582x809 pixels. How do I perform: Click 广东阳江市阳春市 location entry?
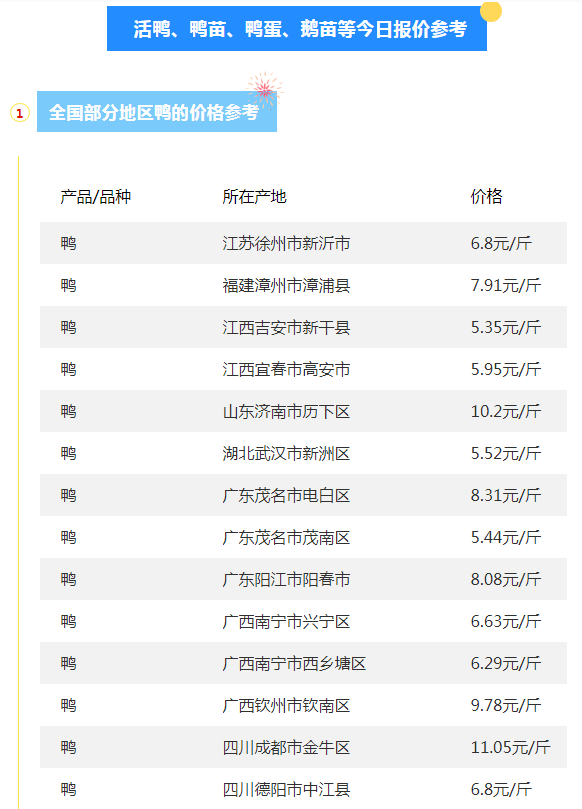tap(286, 579)
